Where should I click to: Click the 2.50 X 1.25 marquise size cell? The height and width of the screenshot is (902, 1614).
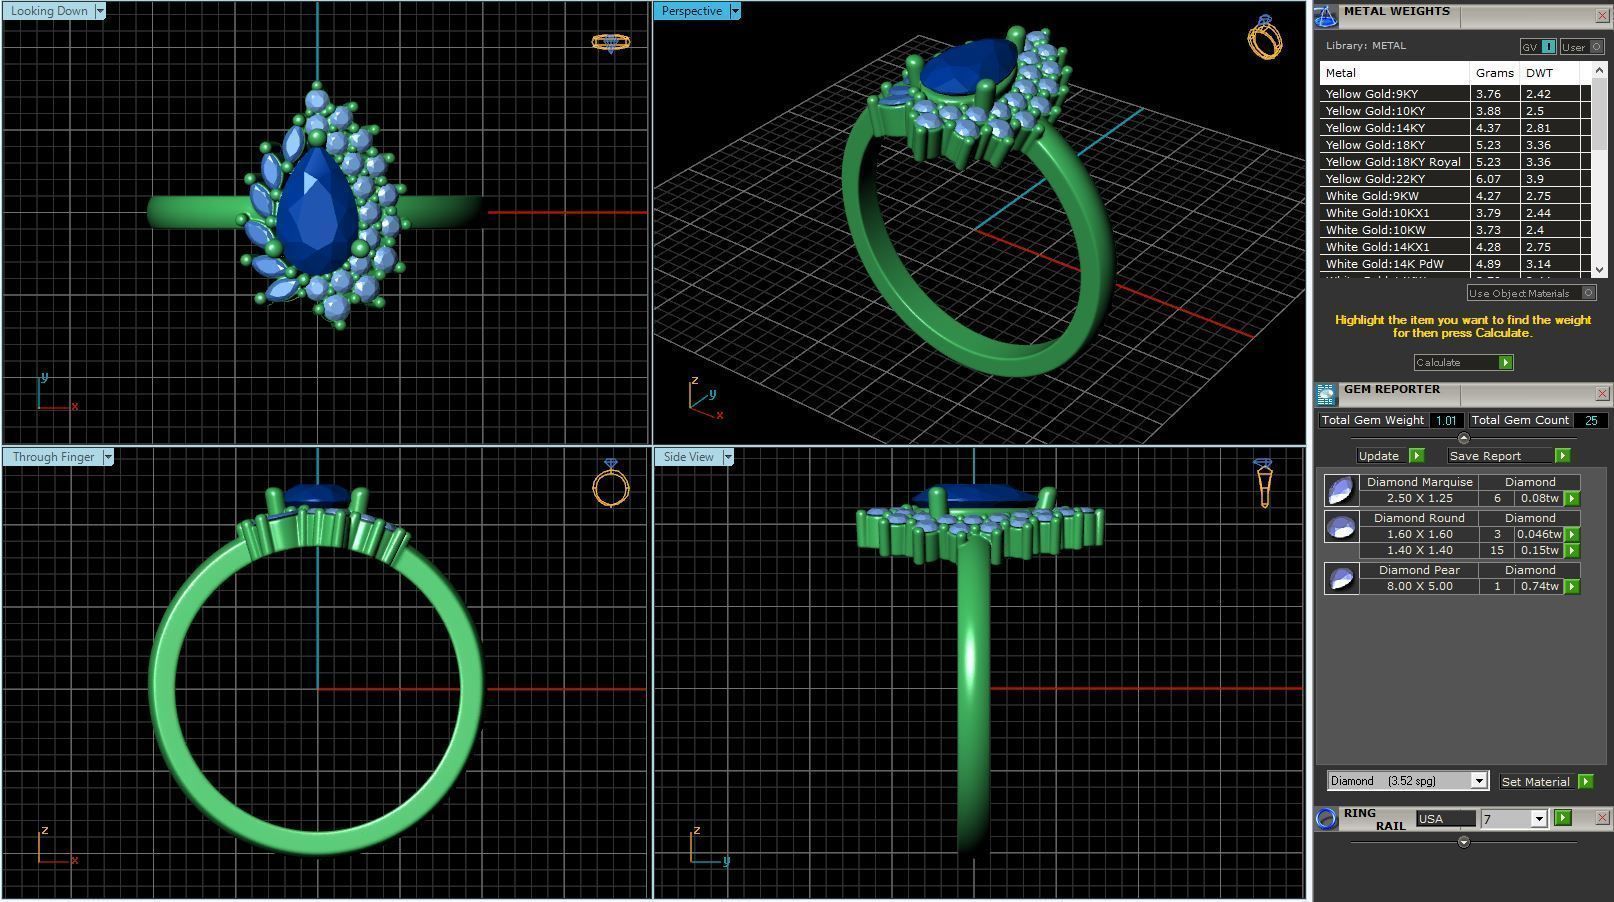[x=1419, y=498]
